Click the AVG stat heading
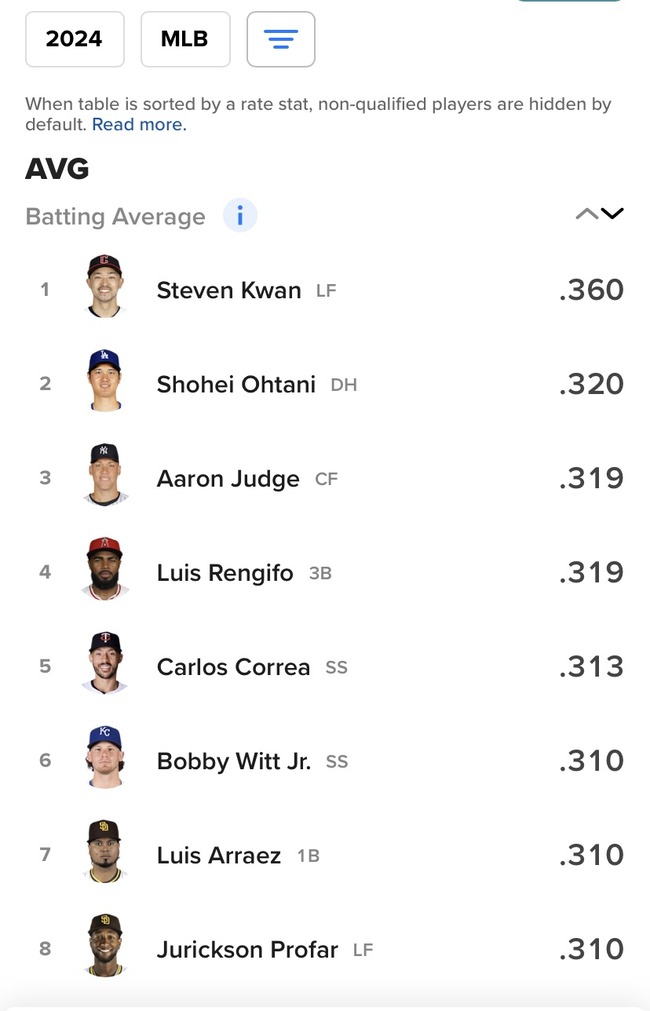This screenshot has width=650, height=1011. (x=57, y=169)
